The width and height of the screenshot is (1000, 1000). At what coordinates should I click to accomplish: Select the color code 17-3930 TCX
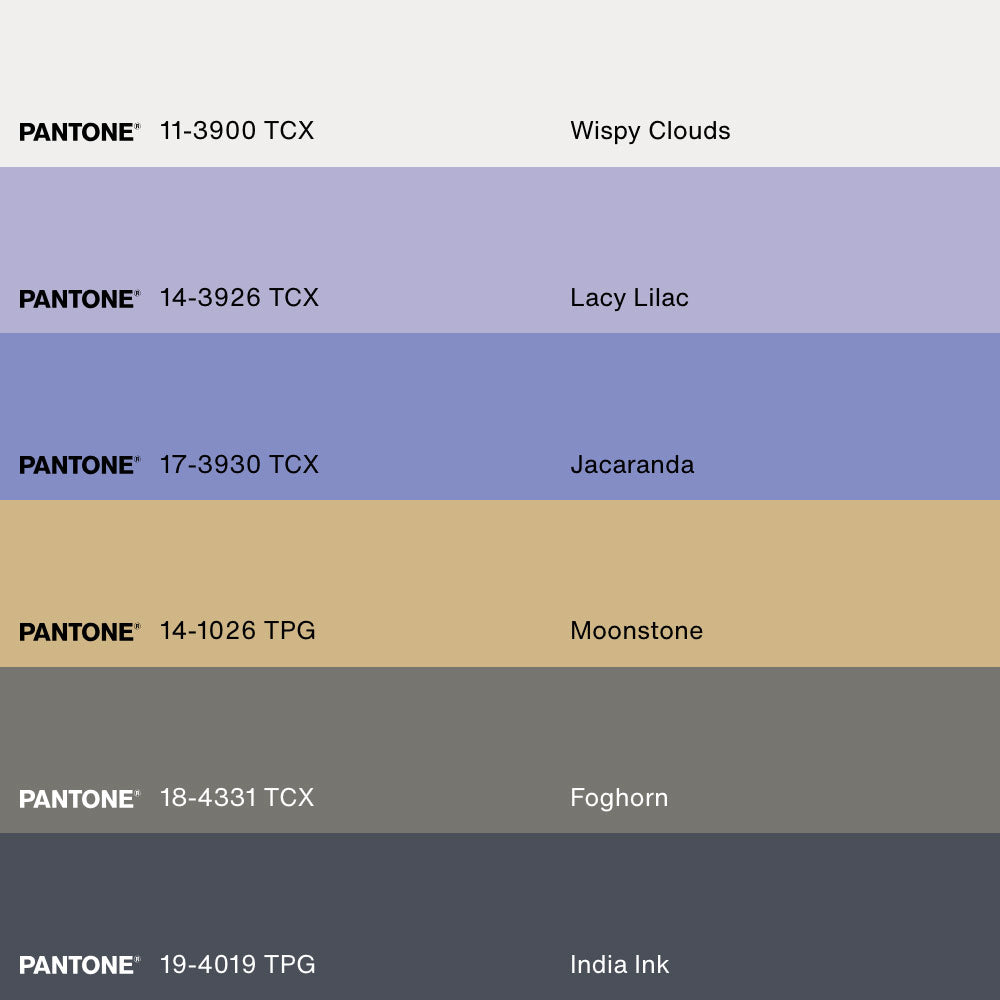239,464
